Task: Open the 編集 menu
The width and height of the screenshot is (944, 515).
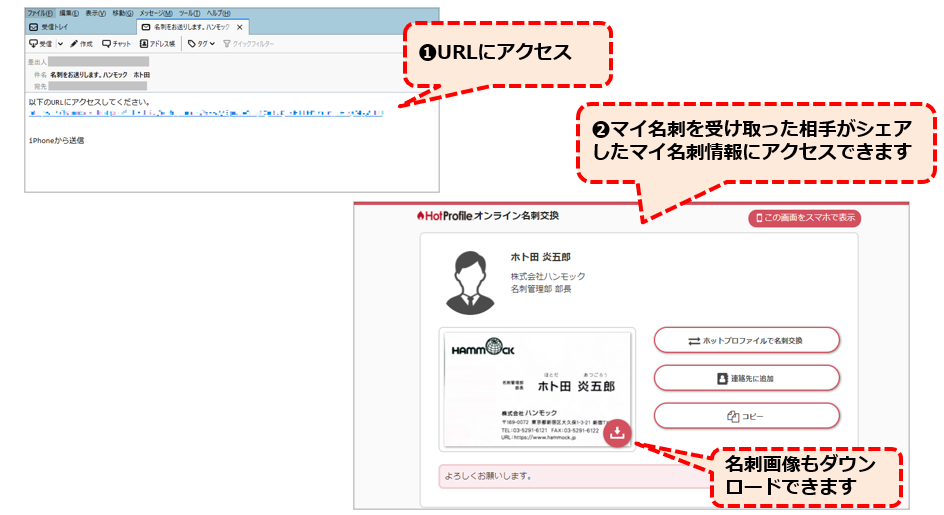Action: coord(69,13)
